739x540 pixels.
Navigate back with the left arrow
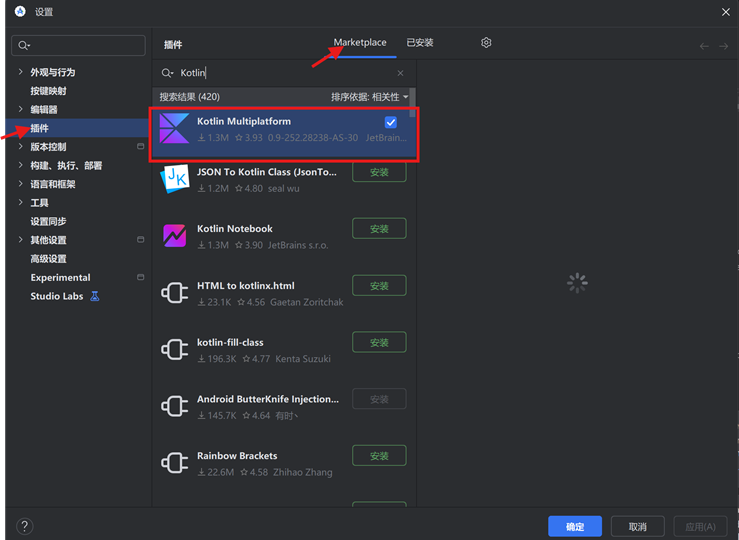pos(704,46)
